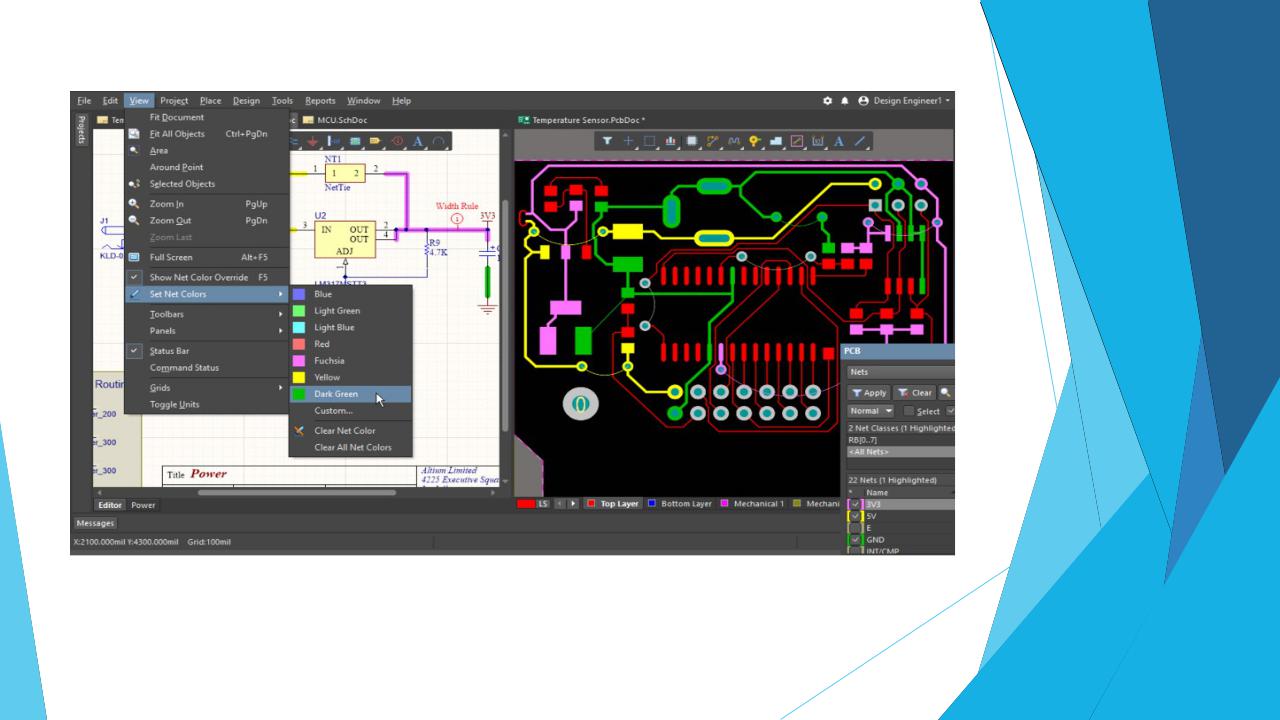Activate the interactive routing tool in PCB toolbar
Viewport: 1280px width, 720px height.
tap(713, 141)
